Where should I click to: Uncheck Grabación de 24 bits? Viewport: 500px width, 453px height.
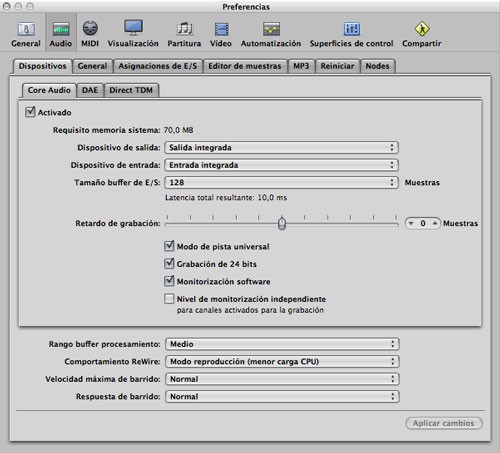[169, 263]
